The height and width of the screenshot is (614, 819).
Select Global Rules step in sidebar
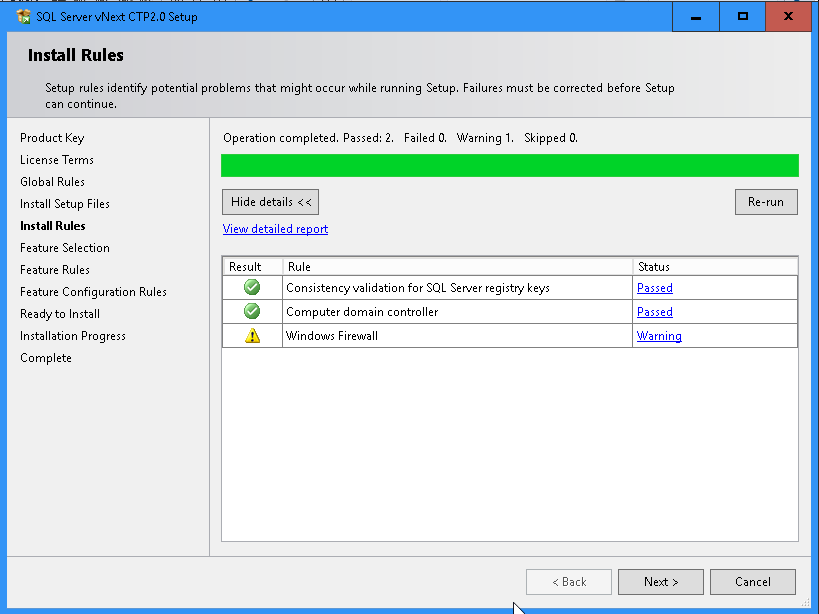pos(52,182)
